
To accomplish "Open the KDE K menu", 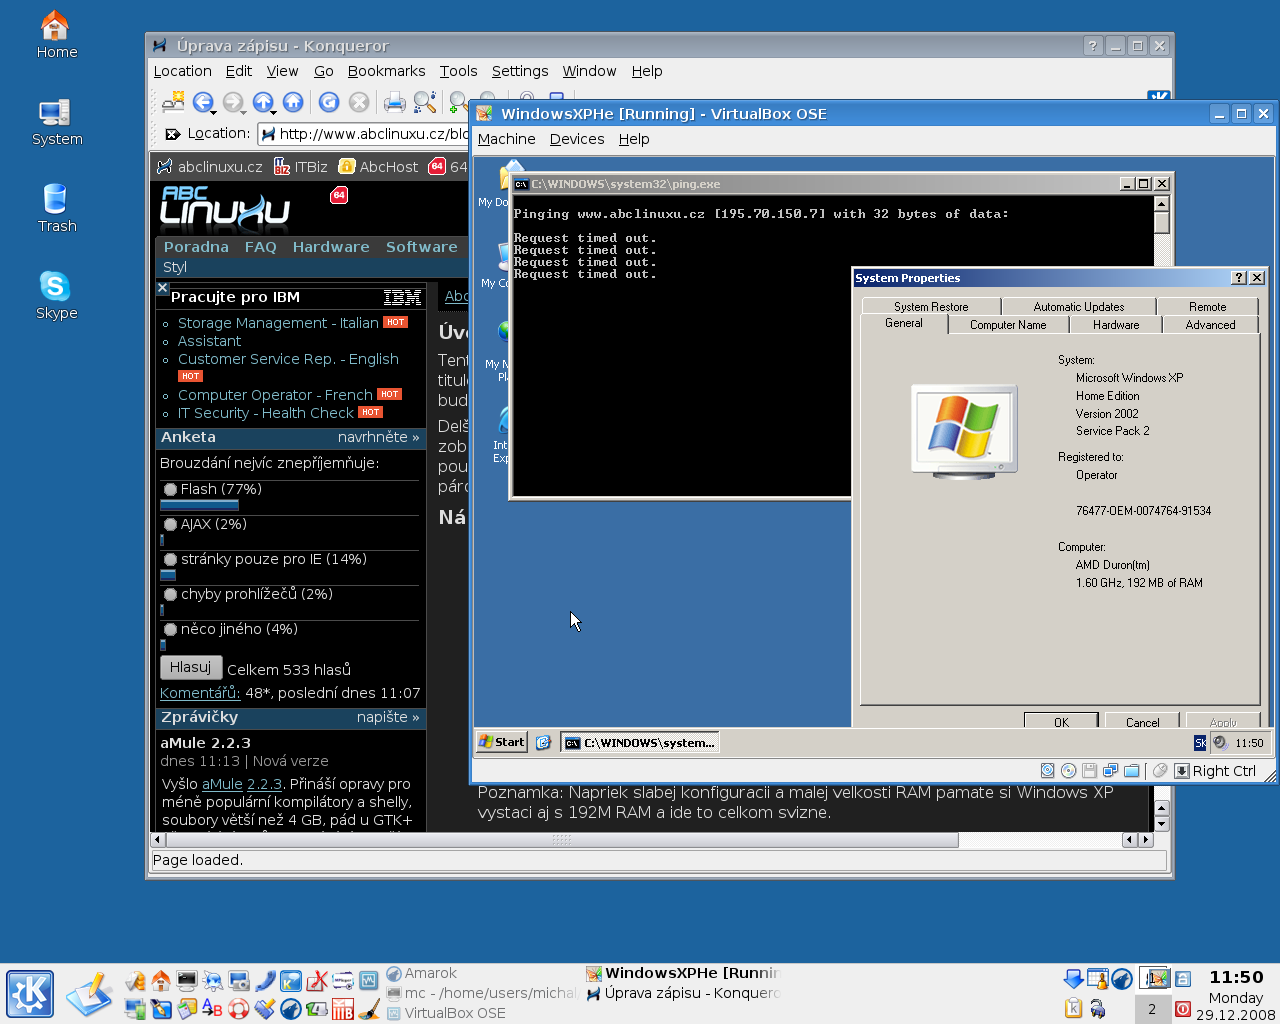I will pos(30,994).
